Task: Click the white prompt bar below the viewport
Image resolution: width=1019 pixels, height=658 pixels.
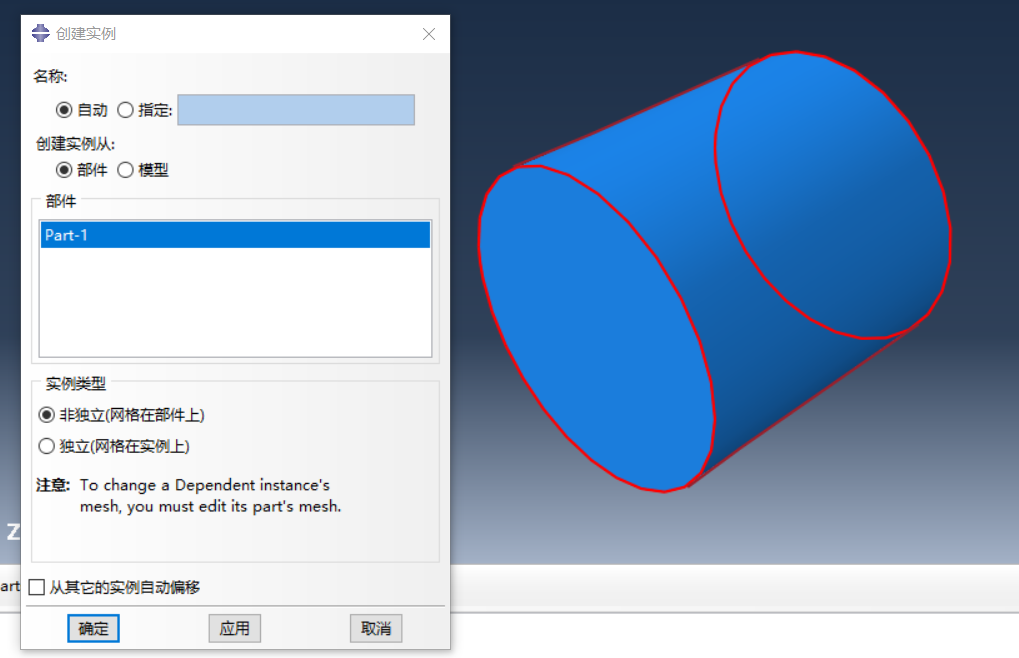Action: click(x=730, y=588)
